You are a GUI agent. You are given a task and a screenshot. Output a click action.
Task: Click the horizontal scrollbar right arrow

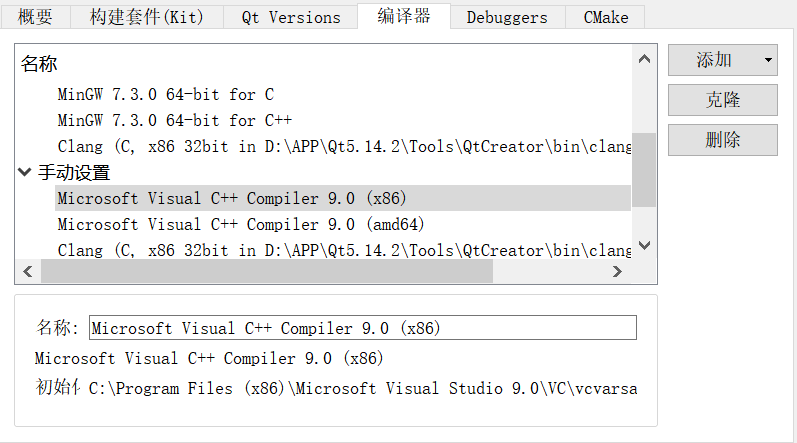pyautogui.click(x=619, y=271)
